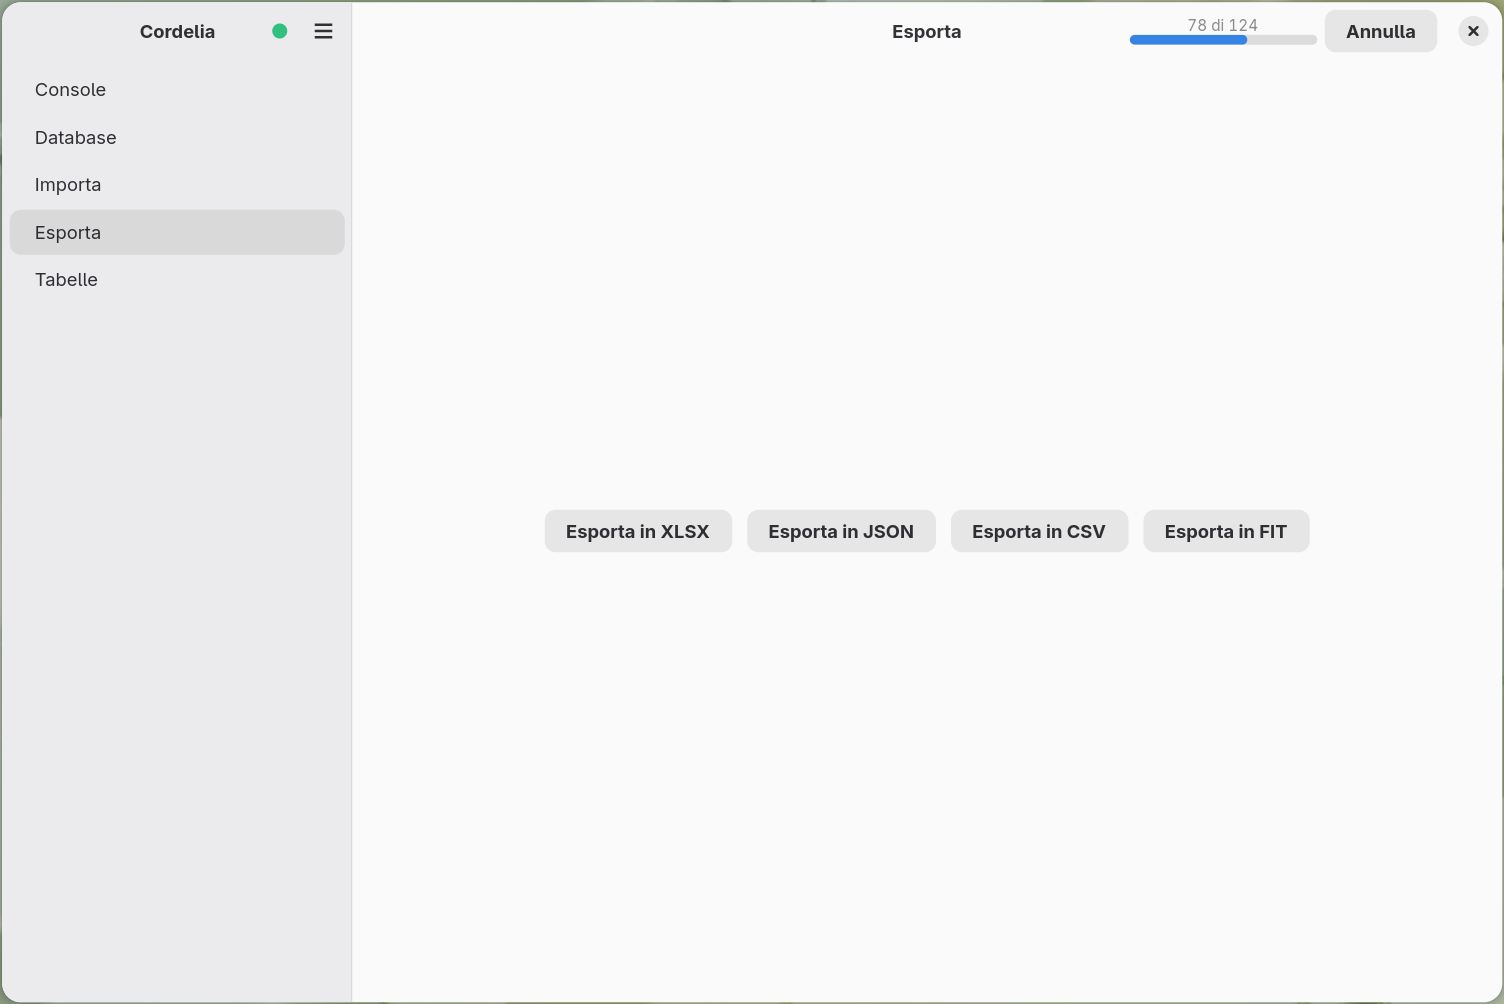This screenshot has width=1504, height=1004.
Task: Click the Esporta page title in header bar
Action: point(926,31)
